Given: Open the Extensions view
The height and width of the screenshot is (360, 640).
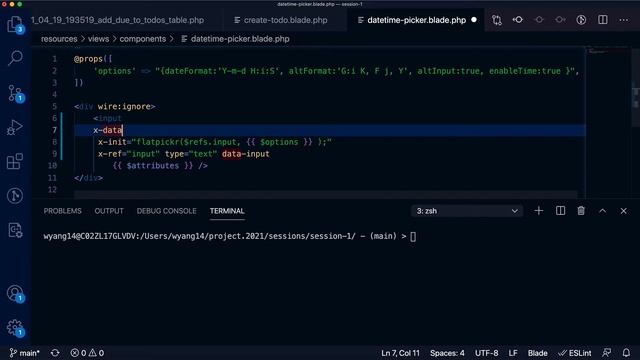Looking at the screenshot, I should tap(15, 162).
